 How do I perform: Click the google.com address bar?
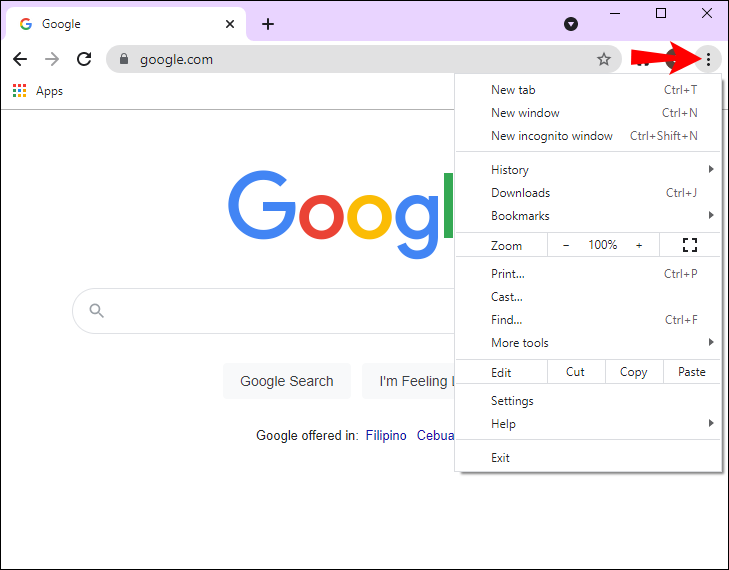(x=364, y=59)
